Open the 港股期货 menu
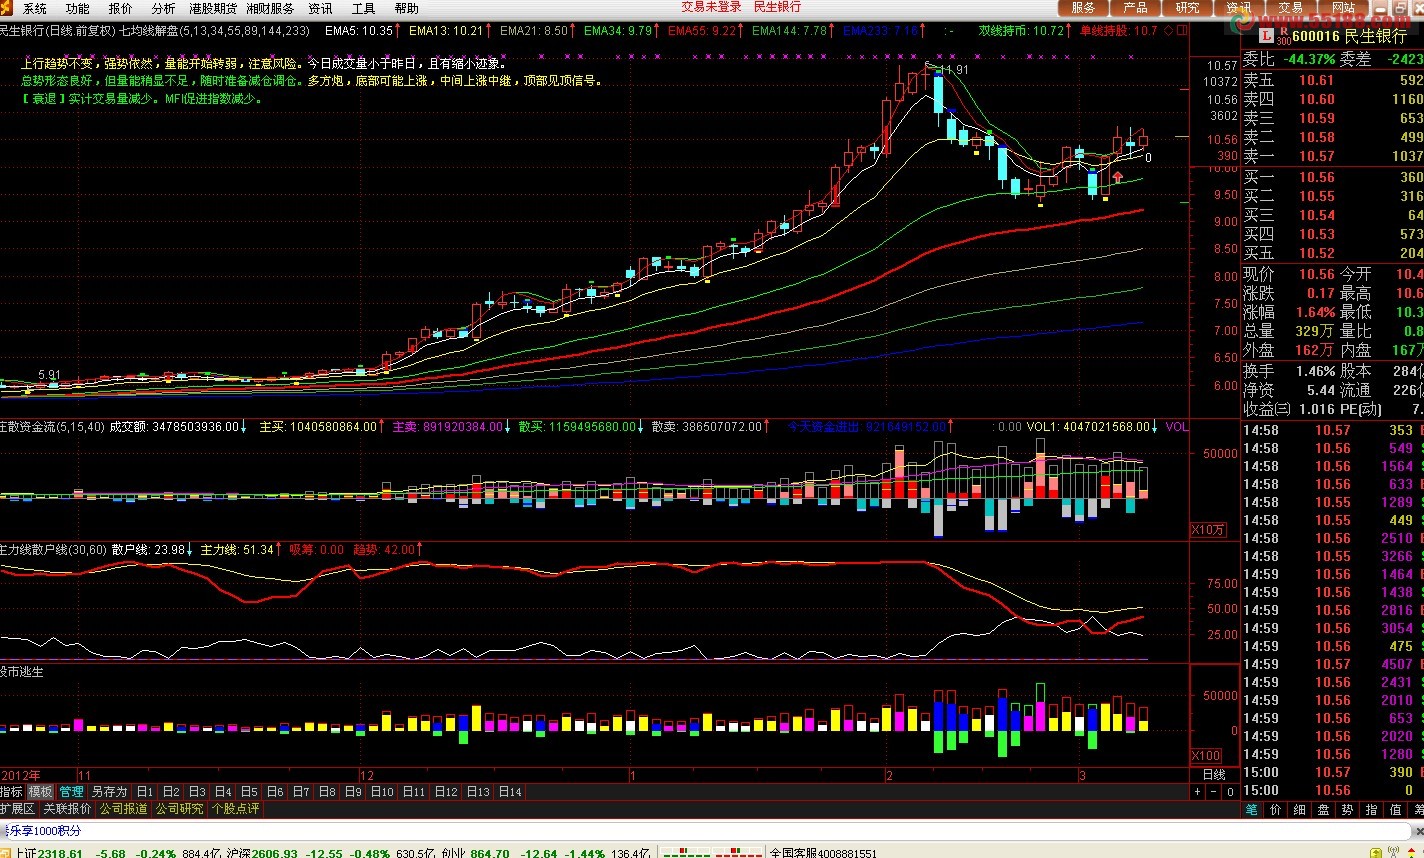Image resolution: width=1424 pixels, height=858 pixels. click(213, 8)
